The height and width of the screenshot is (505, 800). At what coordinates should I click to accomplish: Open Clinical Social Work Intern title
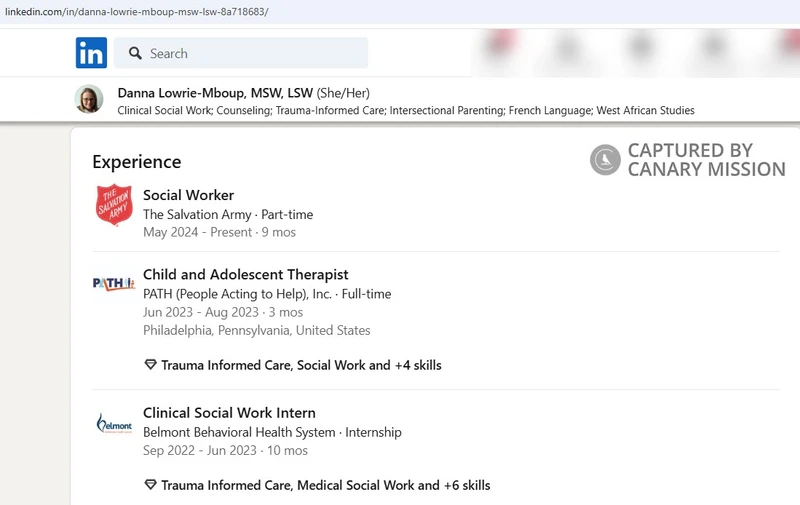229,413
